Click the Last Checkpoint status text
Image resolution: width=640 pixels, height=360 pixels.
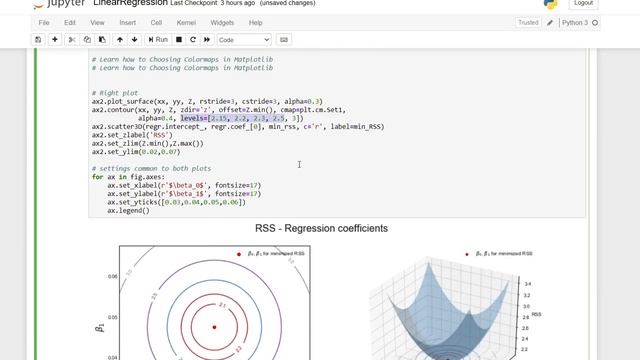(212, 3)
